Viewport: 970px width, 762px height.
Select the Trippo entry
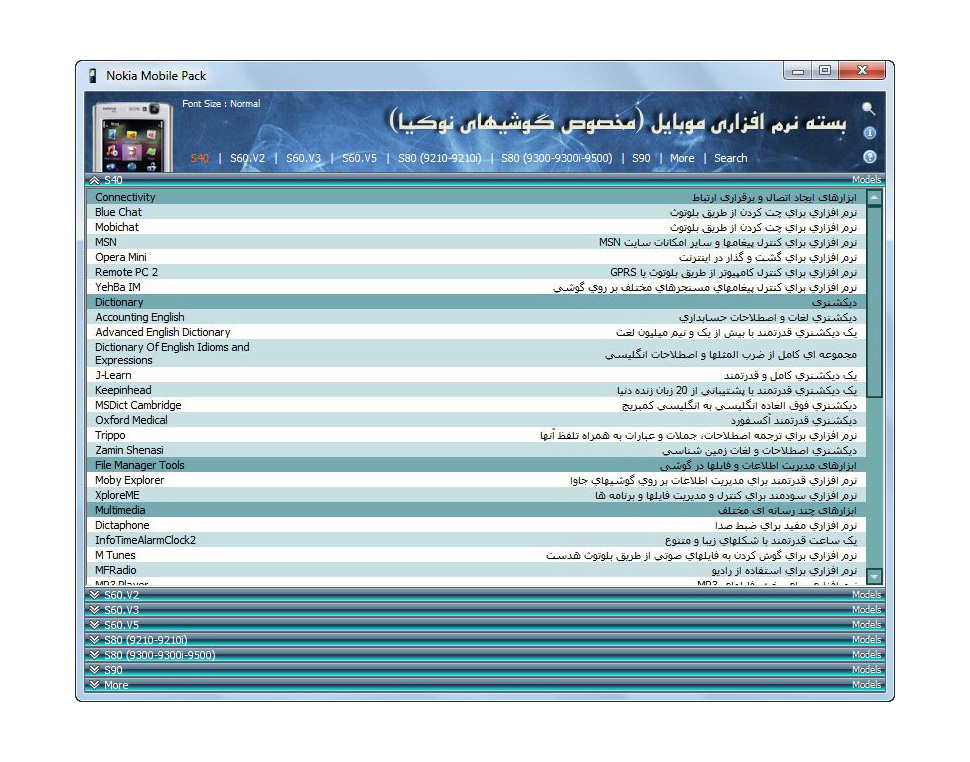pos(476,435)
